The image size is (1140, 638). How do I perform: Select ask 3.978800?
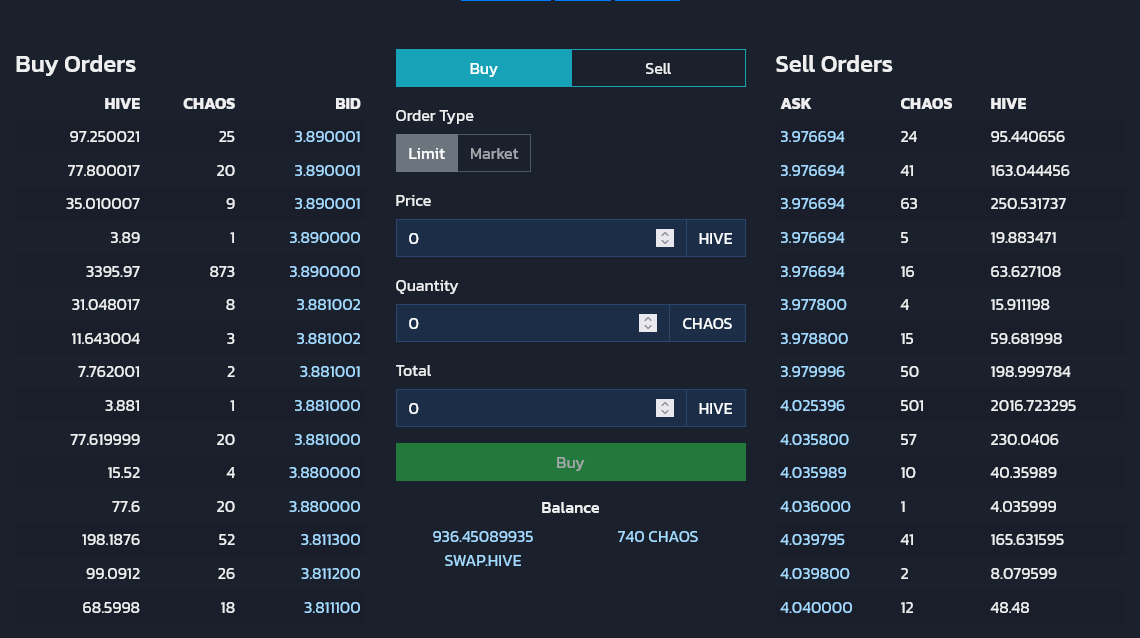814,339
